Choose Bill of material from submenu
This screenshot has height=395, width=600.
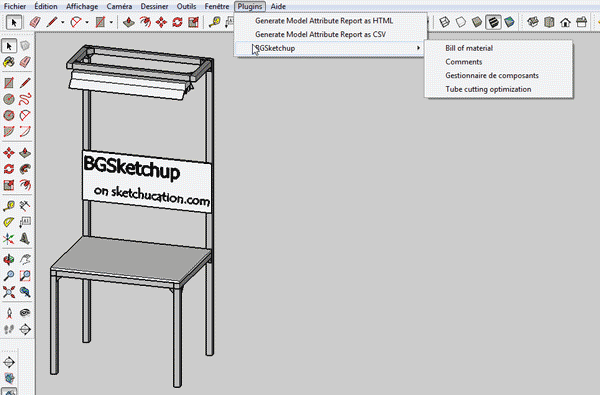469,48
